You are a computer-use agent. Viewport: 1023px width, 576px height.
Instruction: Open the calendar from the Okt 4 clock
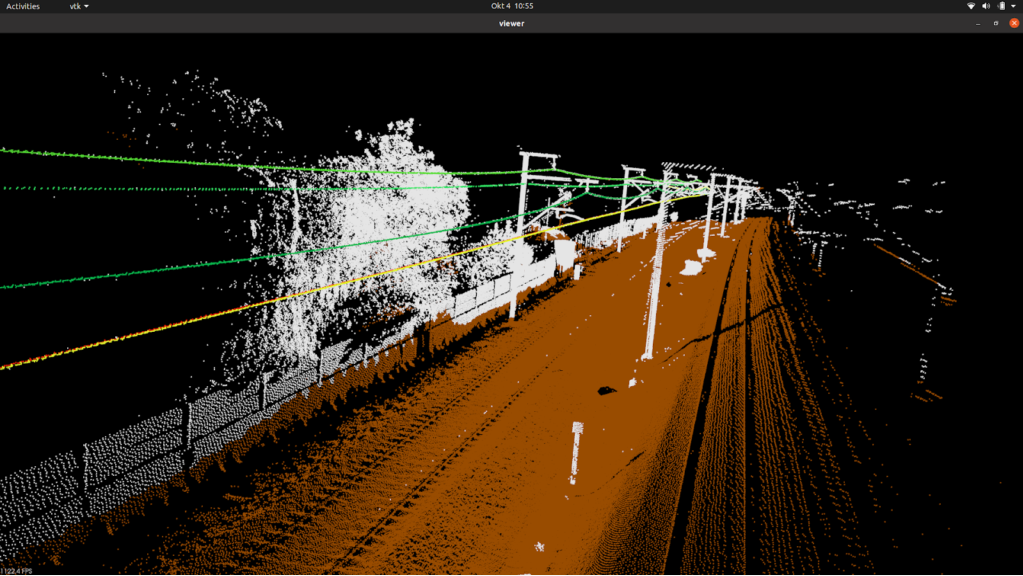[x=511, y=6]
